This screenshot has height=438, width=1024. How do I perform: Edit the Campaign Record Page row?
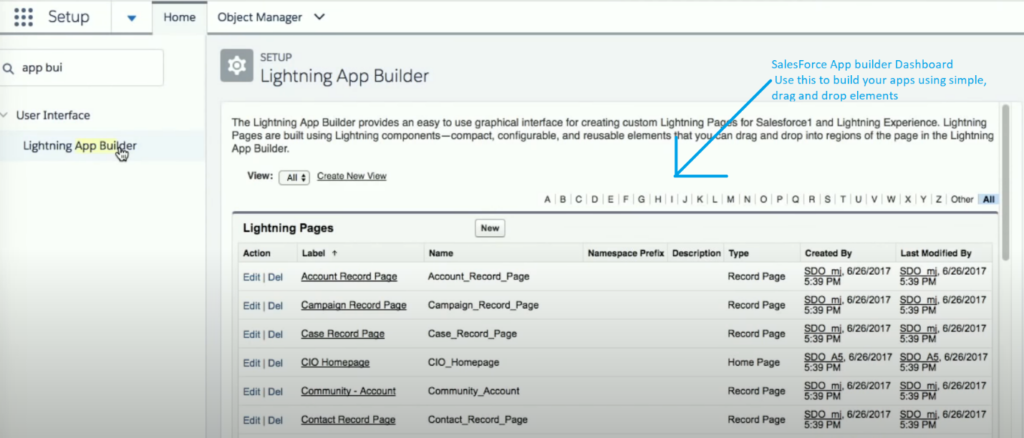point(251,305)
